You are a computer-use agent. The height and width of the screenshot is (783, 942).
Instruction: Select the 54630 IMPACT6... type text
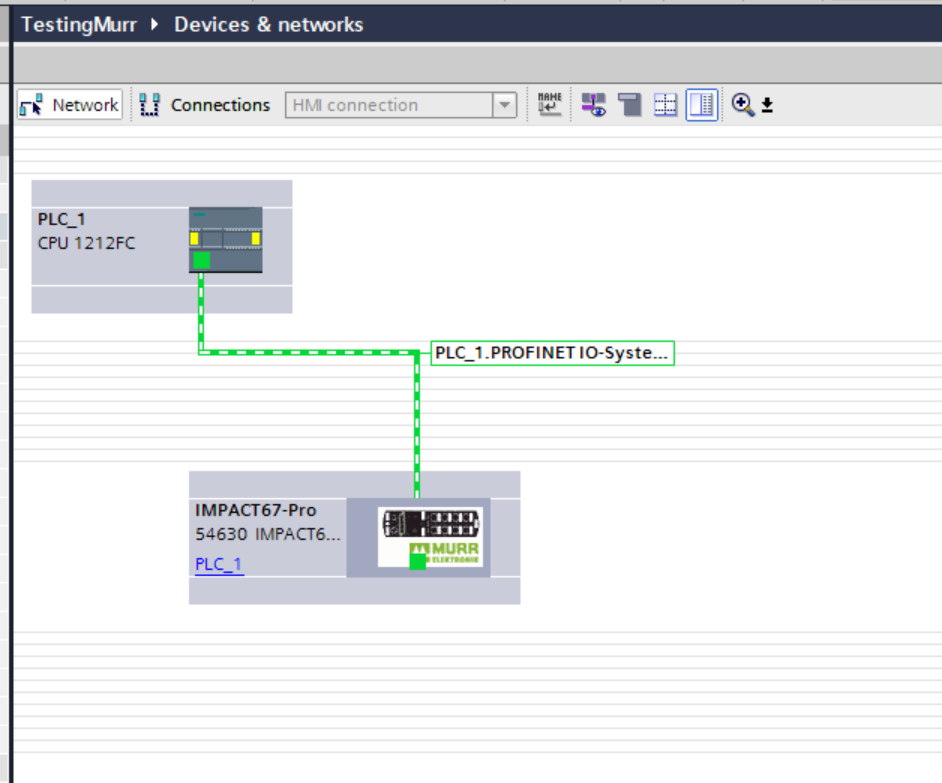pyautogui.click(x=268, y=534)
